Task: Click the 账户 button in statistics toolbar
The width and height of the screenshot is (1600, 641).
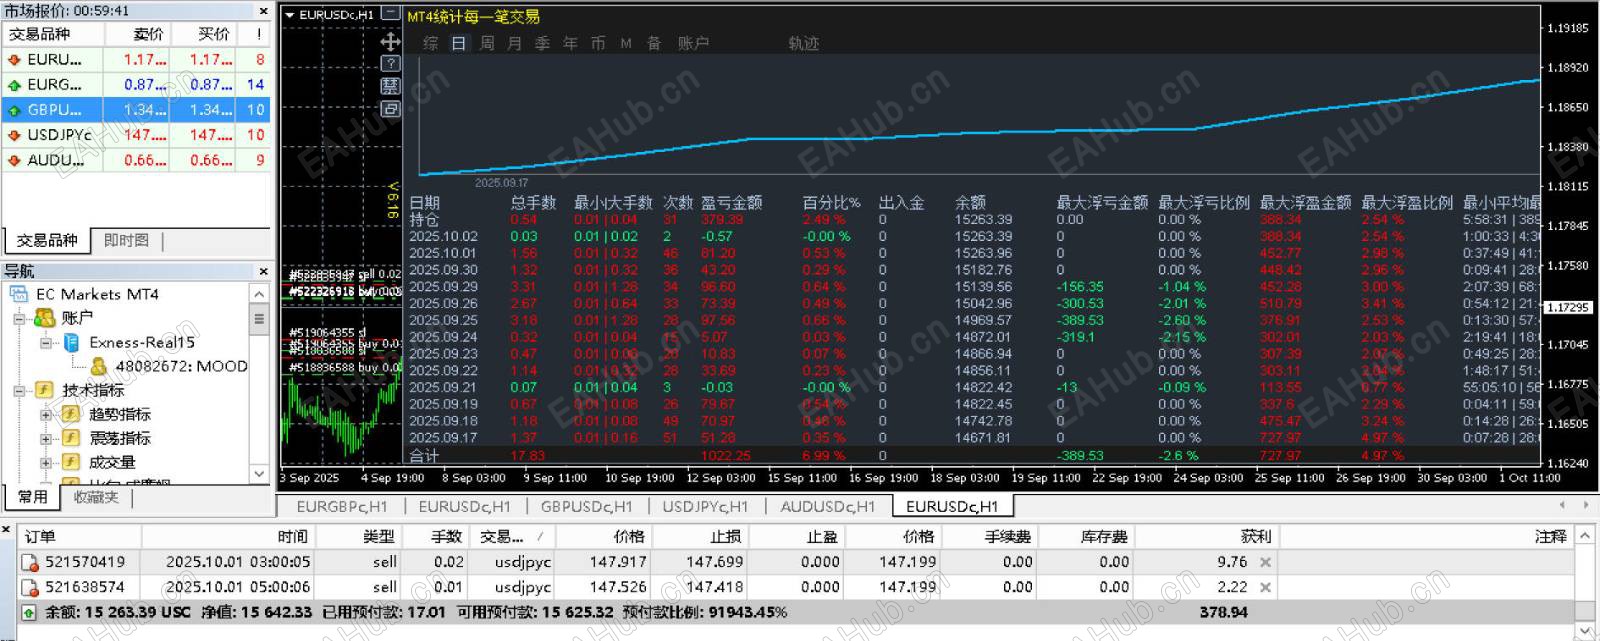Action: [694, 43]
